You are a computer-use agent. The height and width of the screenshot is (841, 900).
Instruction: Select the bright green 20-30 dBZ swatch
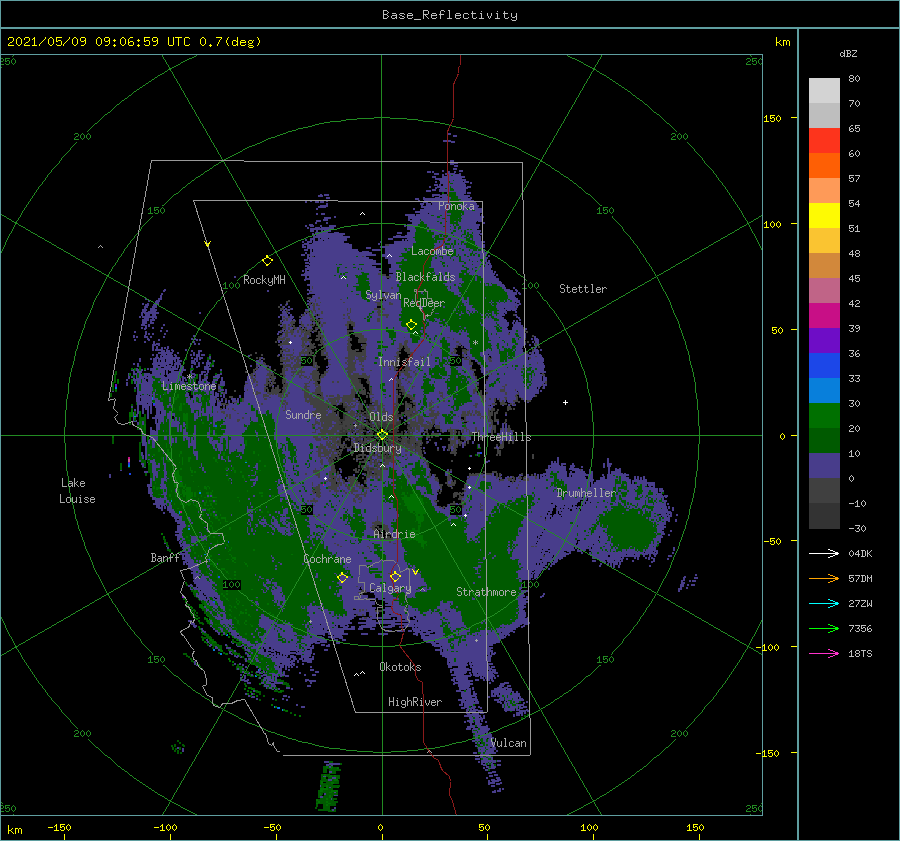(824, 416)
